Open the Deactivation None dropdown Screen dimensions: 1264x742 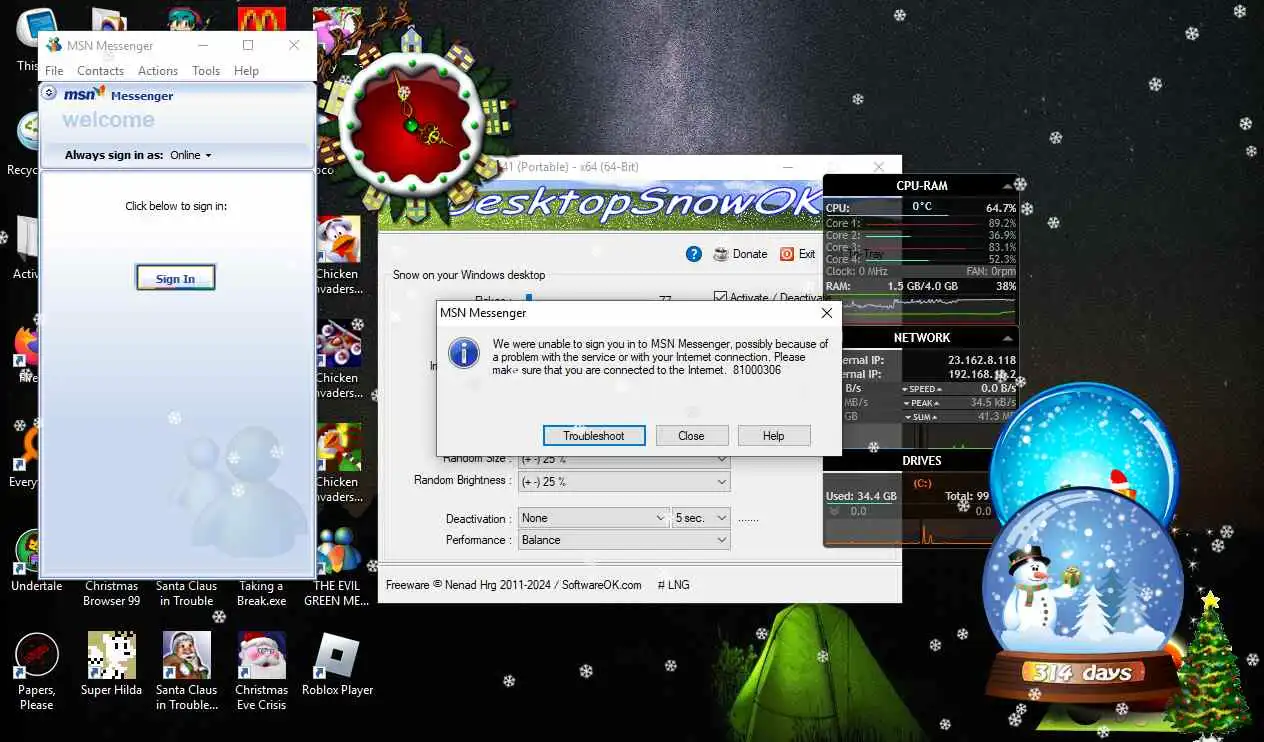tap(593, 518)
